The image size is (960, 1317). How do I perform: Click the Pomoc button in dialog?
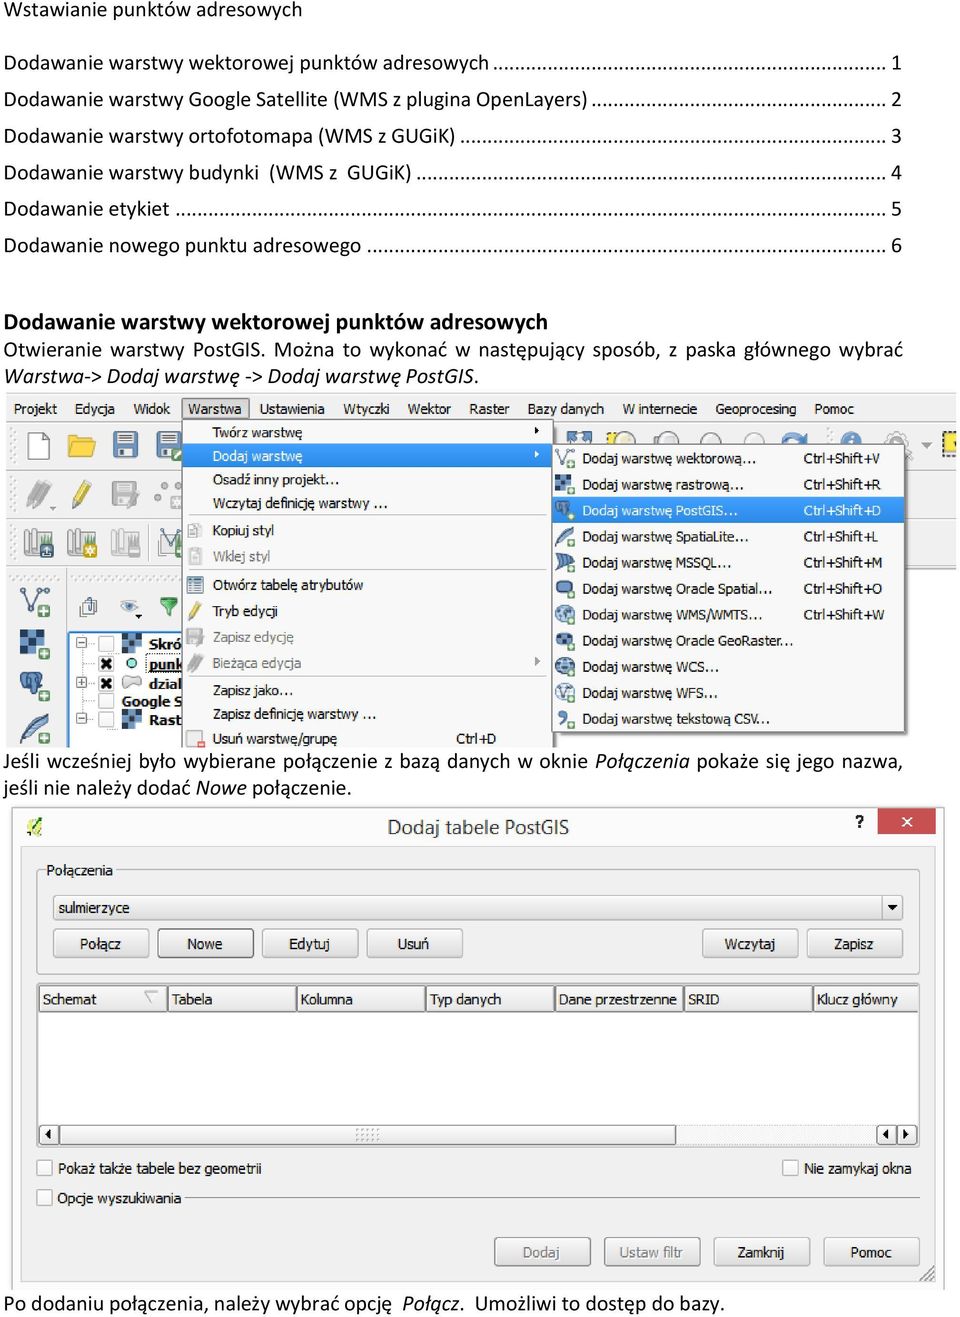[871, 1252]
